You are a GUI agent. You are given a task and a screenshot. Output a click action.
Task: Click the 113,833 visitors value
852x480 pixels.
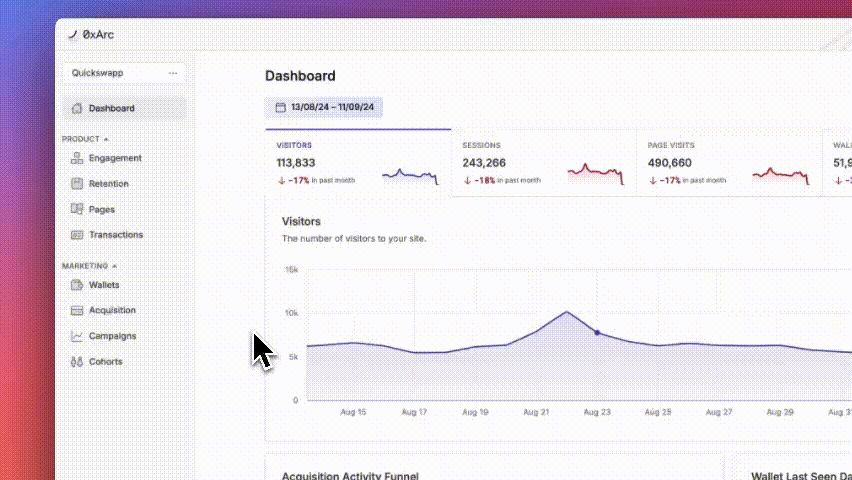pyautogui.click(x=296, y=163)
